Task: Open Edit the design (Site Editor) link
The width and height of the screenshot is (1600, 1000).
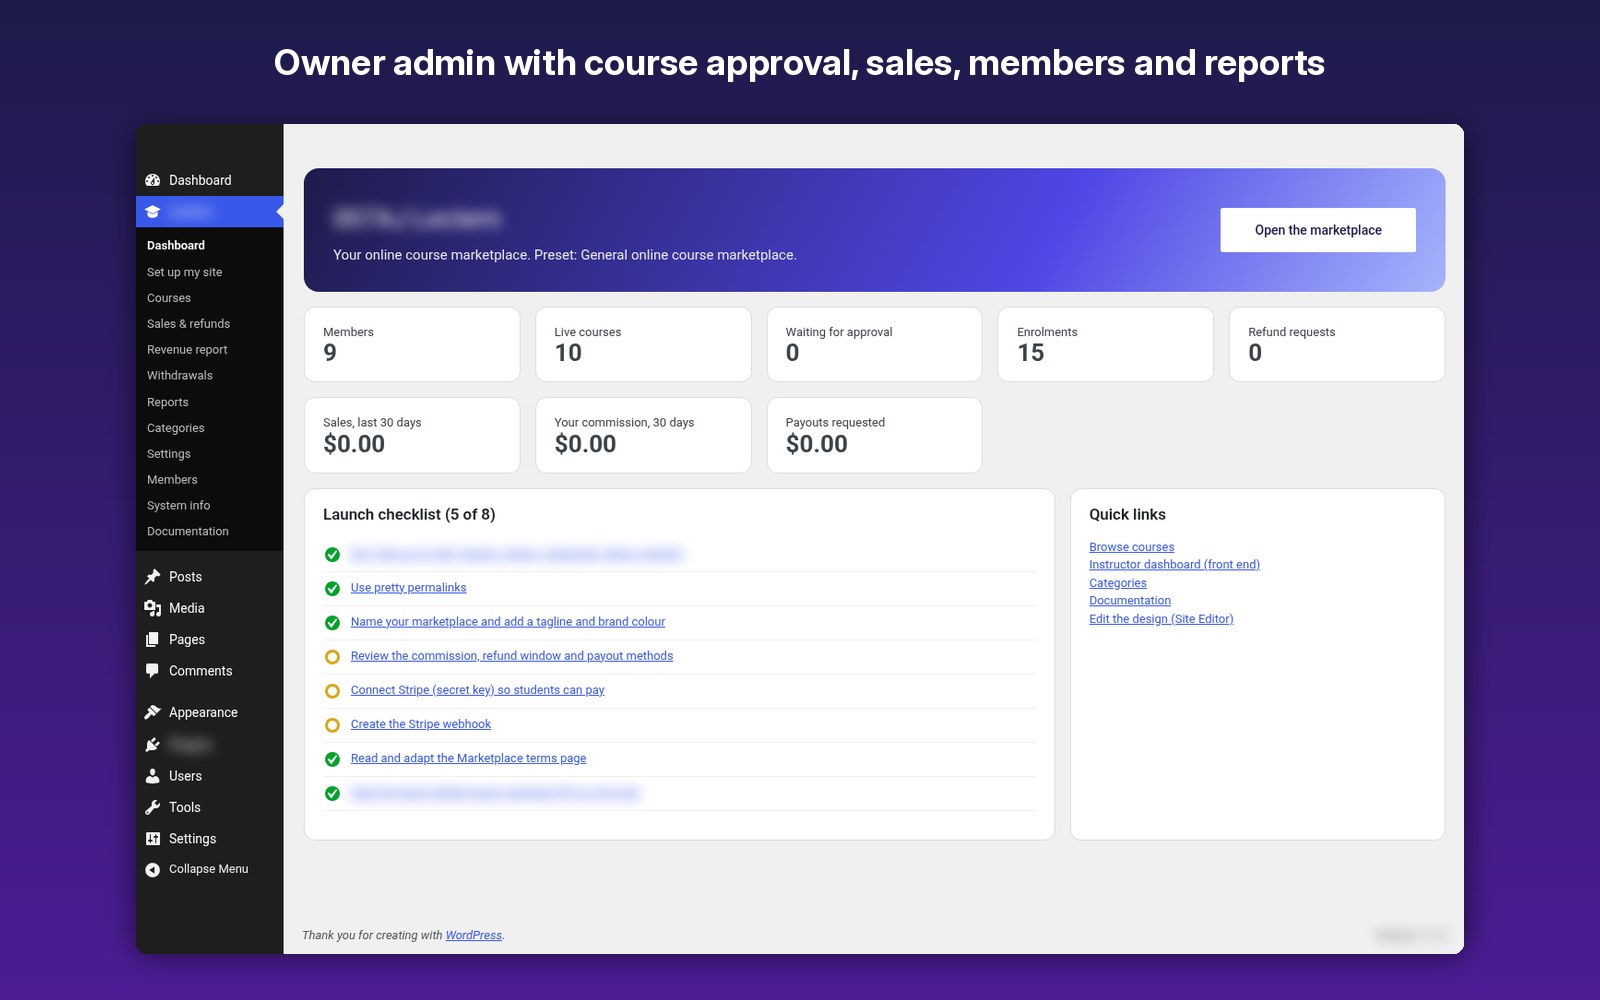Action: click(x=1161, y=619)
